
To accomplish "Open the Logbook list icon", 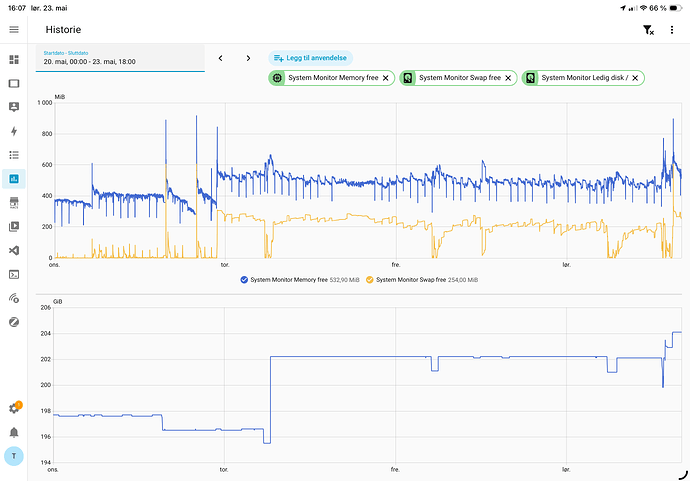I will [x=14, y=155].
